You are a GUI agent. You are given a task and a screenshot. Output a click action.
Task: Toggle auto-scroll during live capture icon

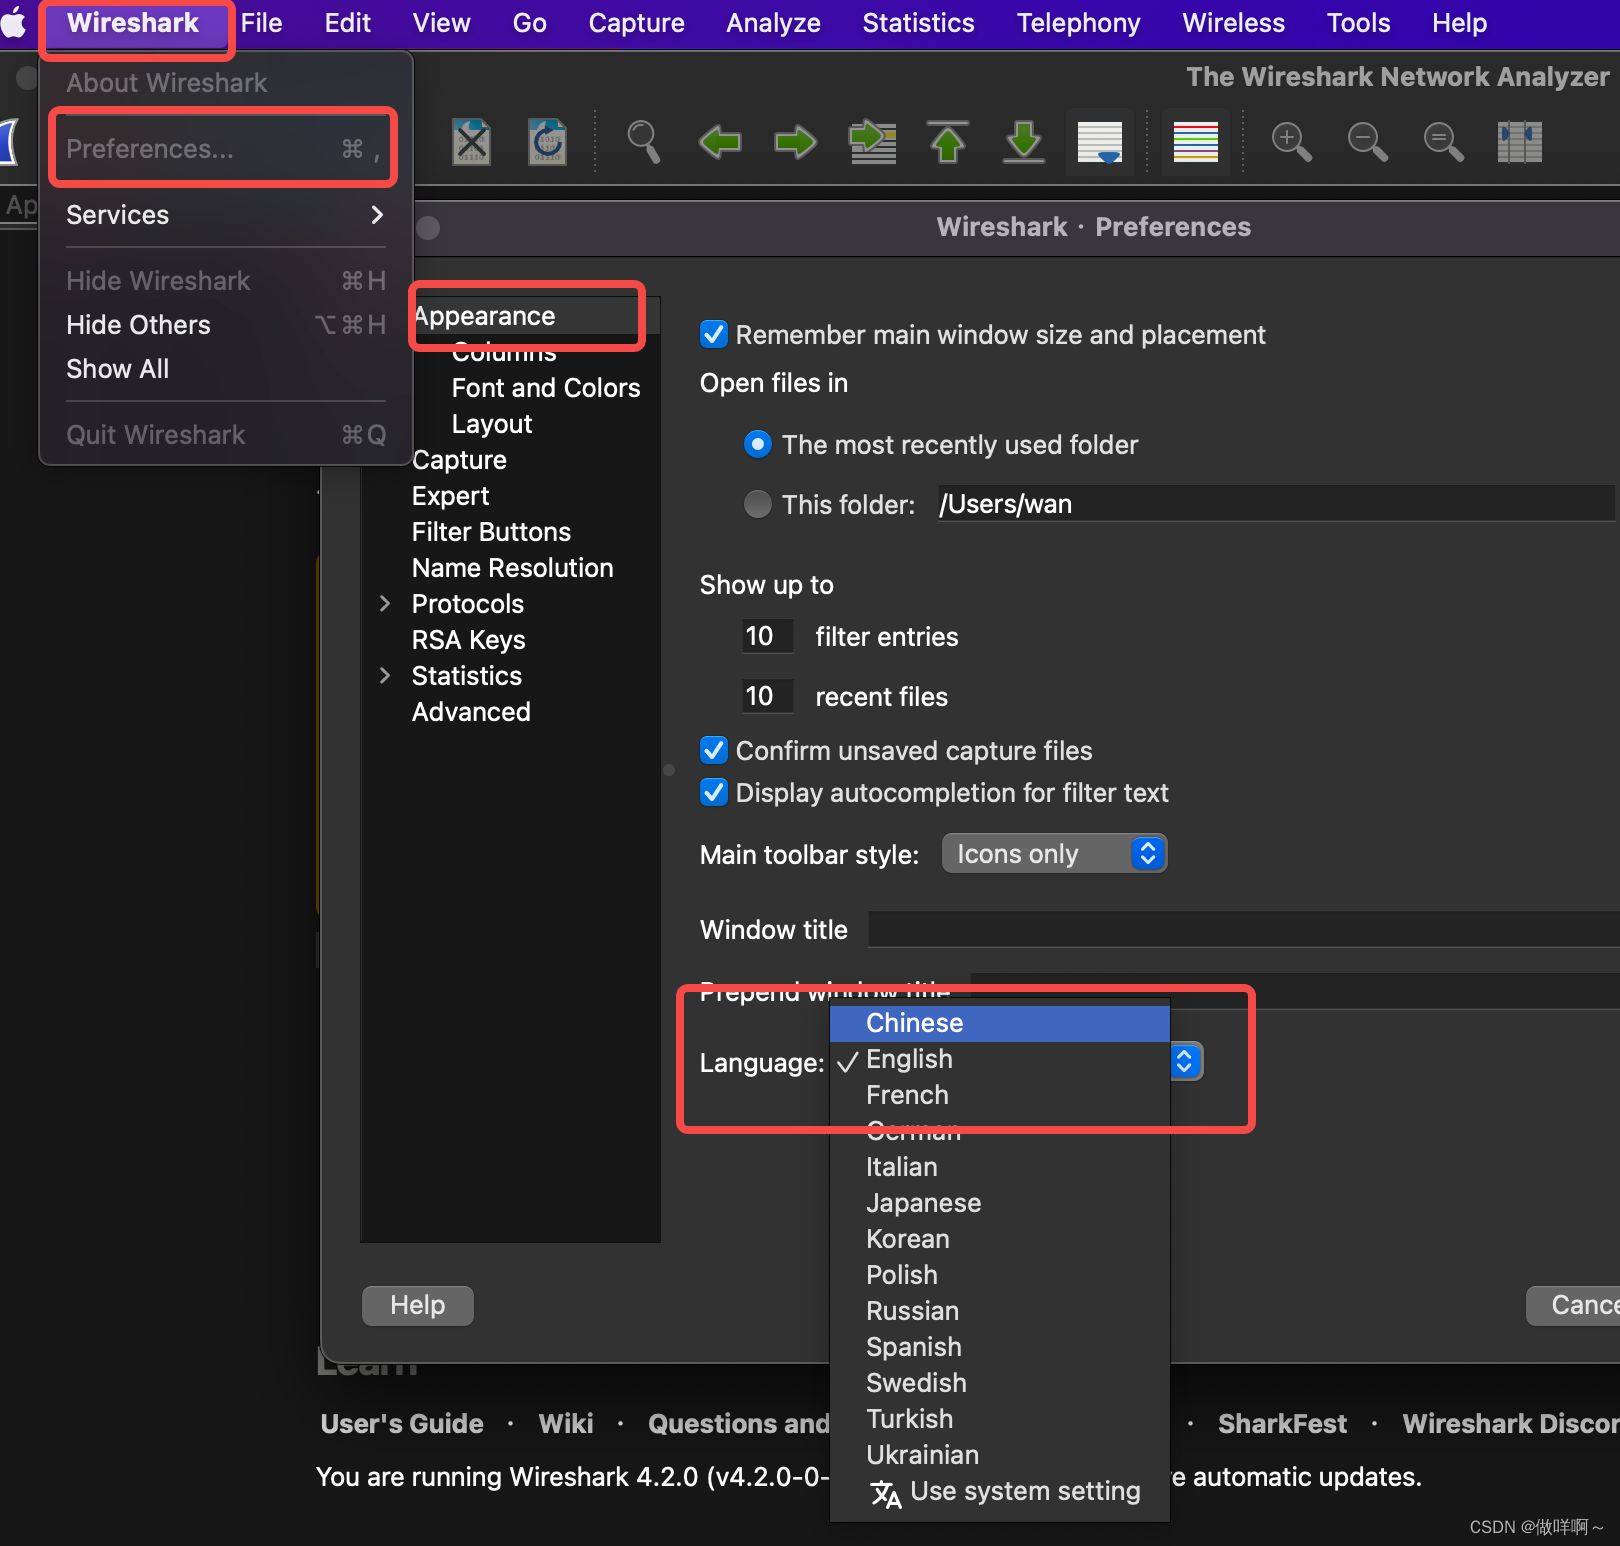click(1100, 142)
